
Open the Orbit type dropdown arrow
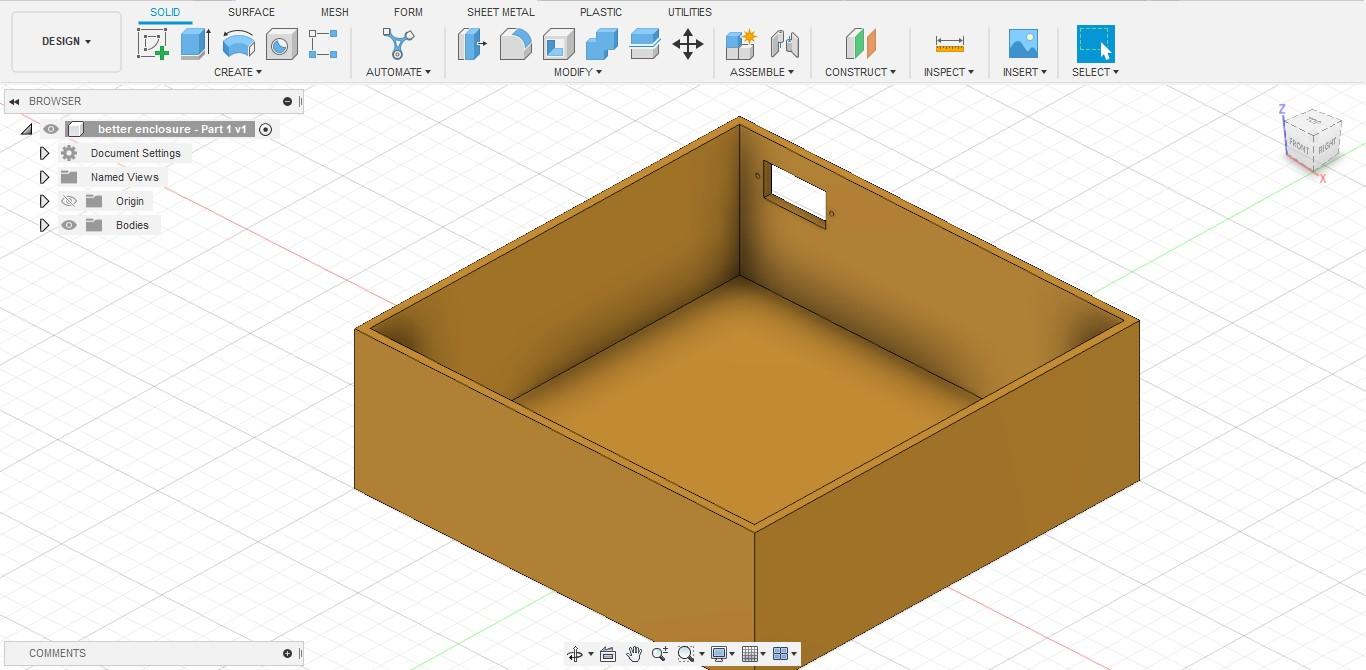[x=591, y=655]
